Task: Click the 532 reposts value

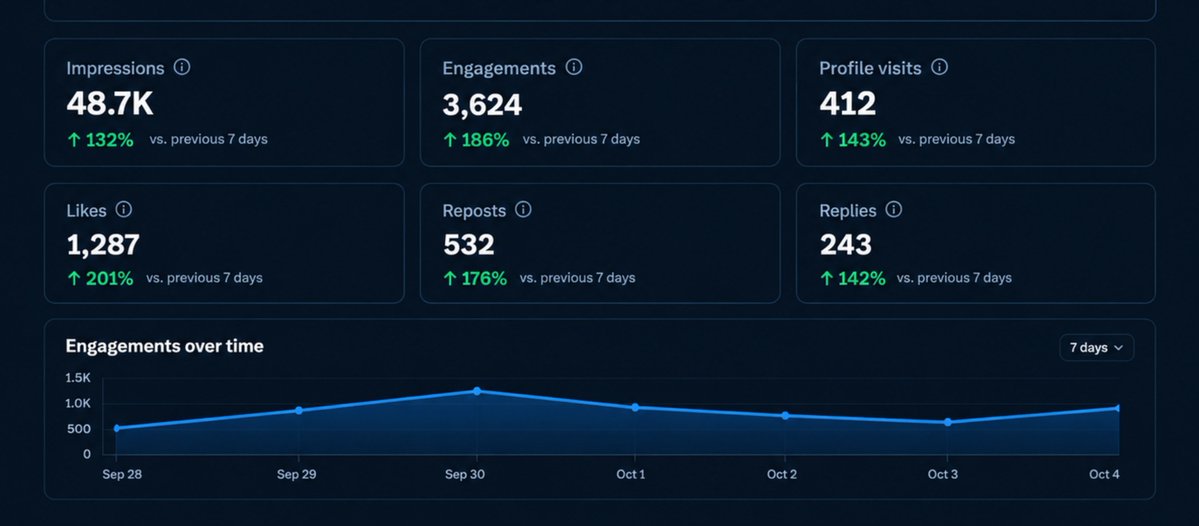Action: (469, 245)
